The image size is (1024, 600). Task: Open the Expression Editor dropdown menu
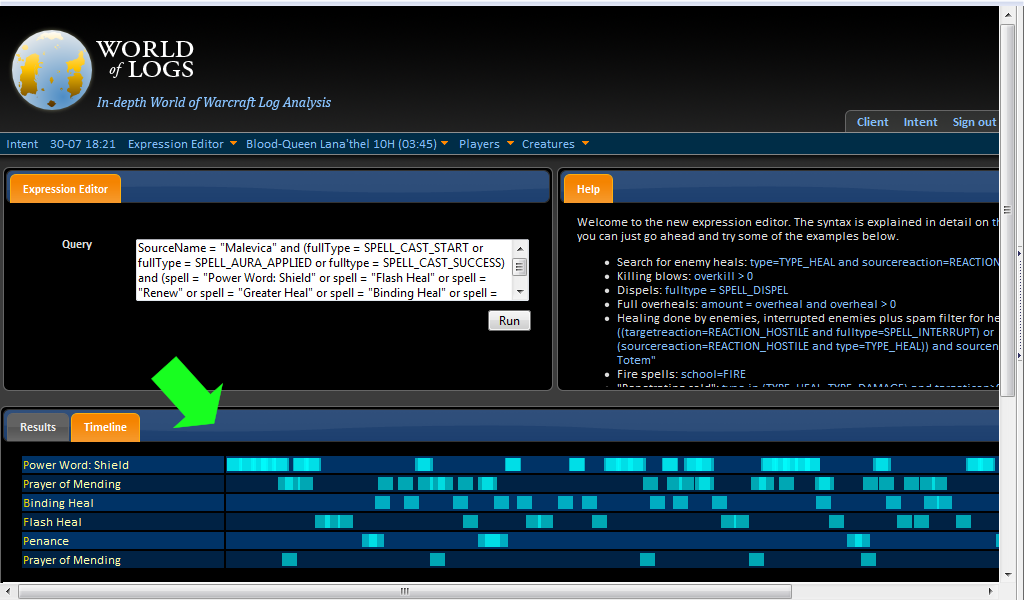(x=182, y=144)
